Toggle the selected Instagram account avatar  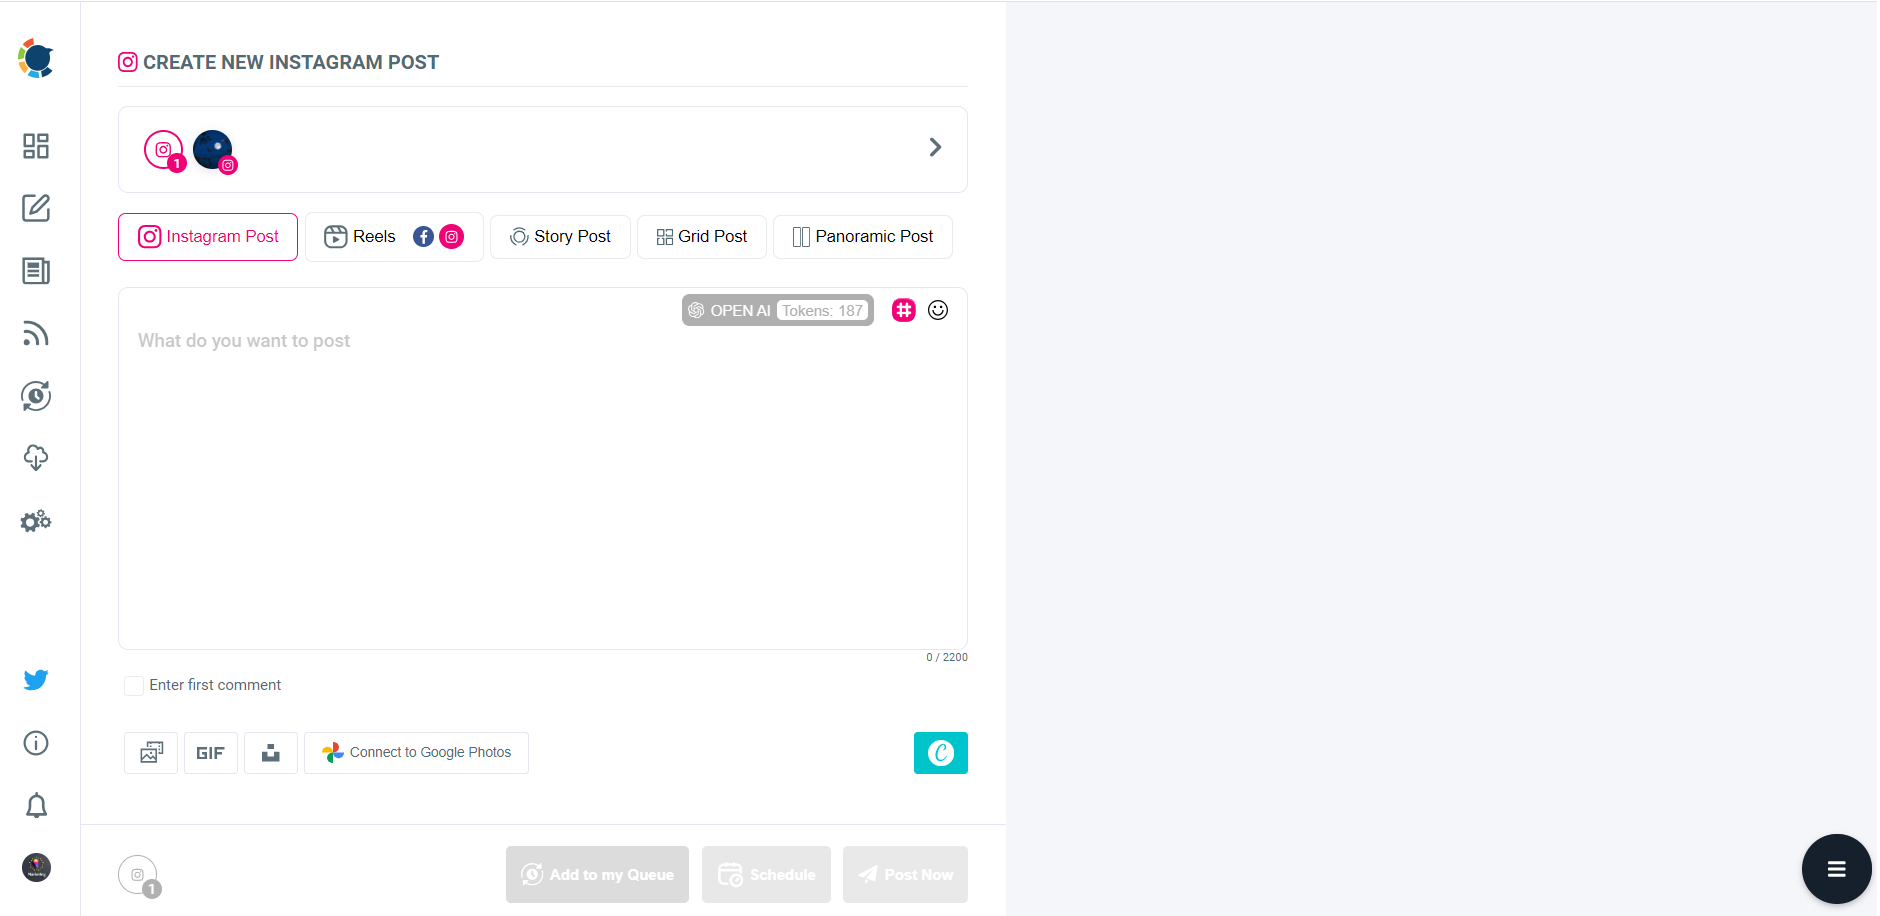[213, 149]
